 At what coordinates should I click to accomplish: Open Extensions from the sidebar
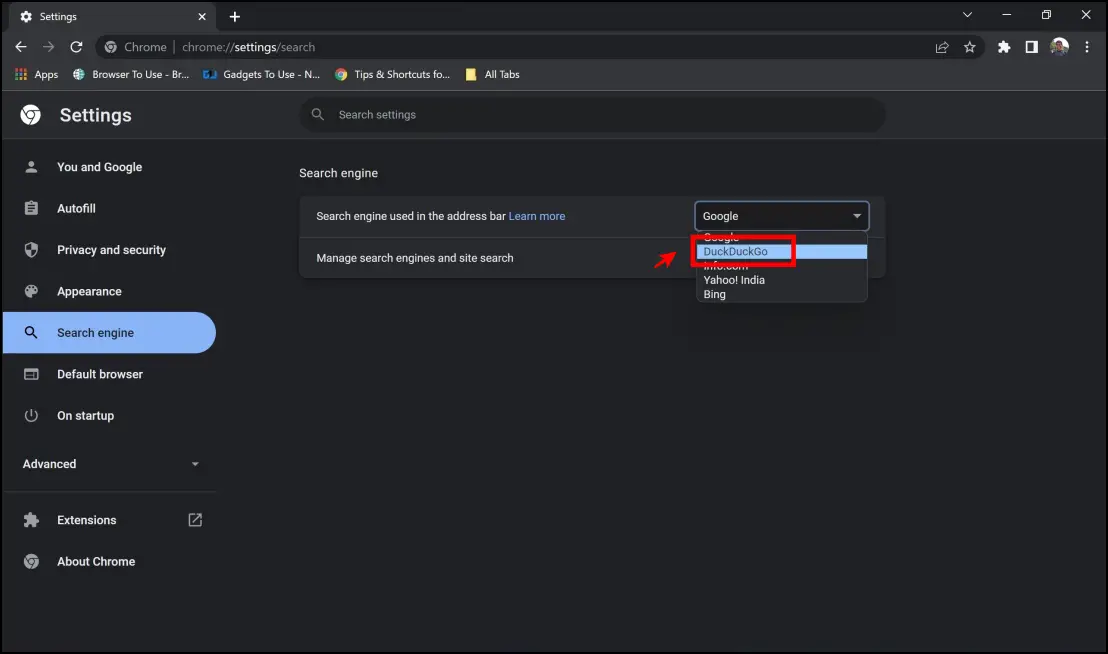pos(110,520)
